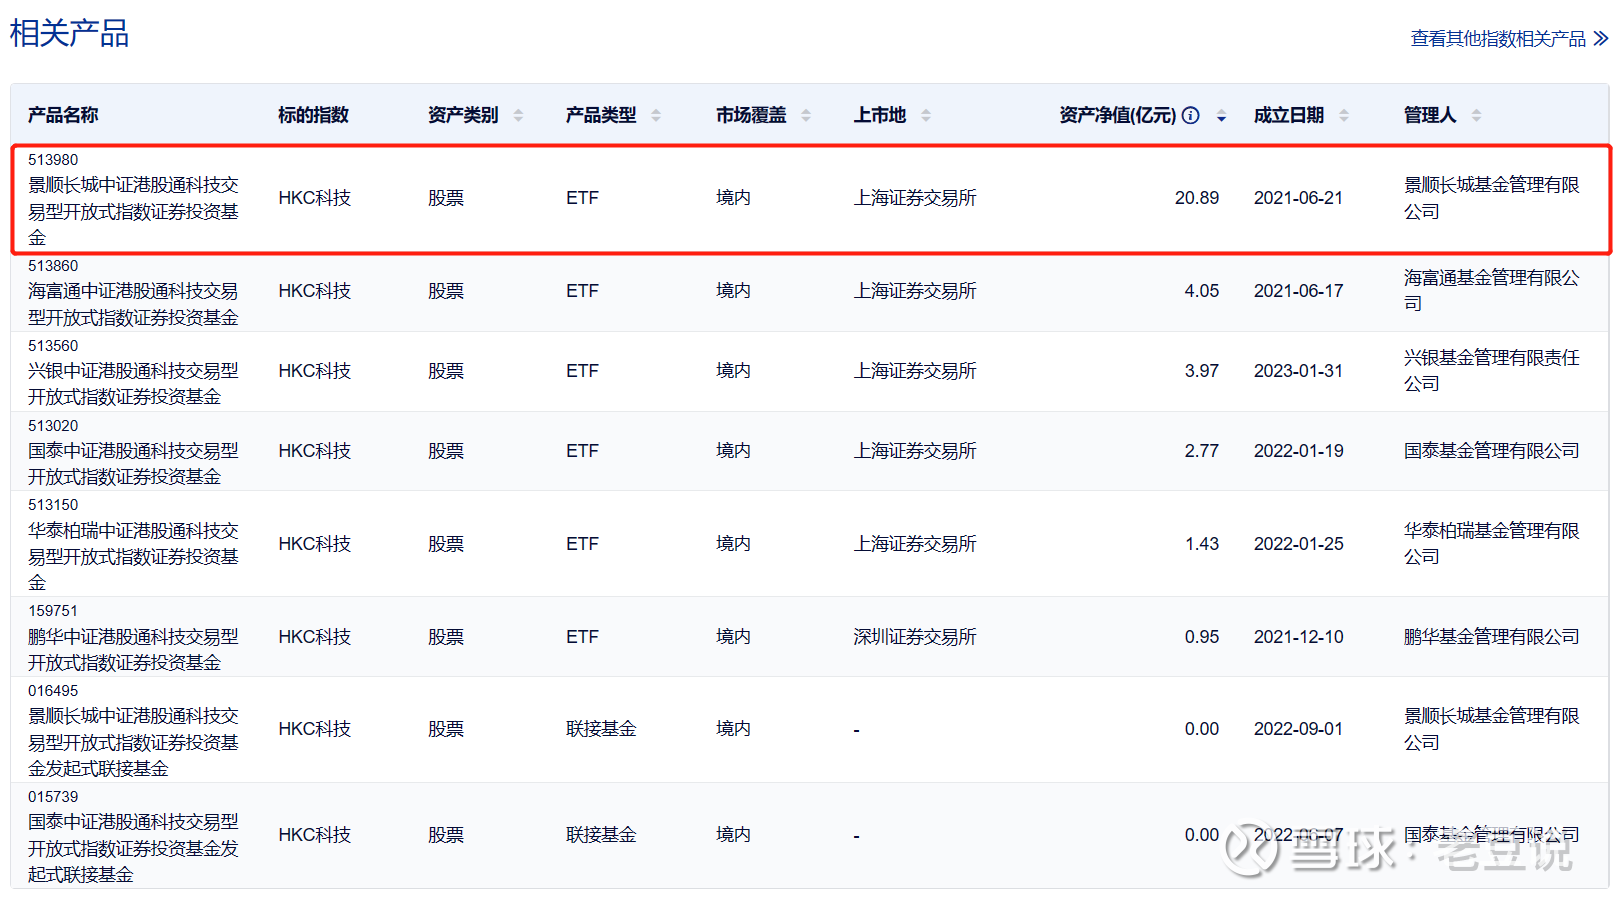Click the 标的指数 column header
1620x900 pixels.
tap(313, 115)
